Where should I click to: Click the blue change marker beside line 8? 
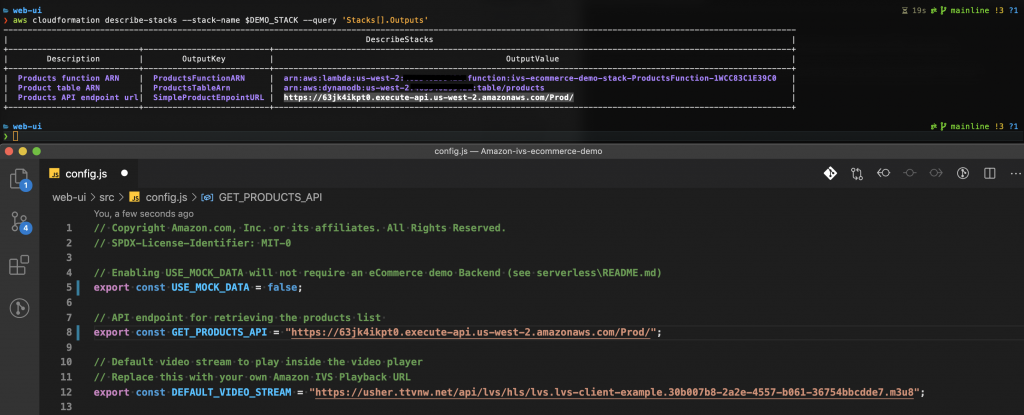[78, 332]
